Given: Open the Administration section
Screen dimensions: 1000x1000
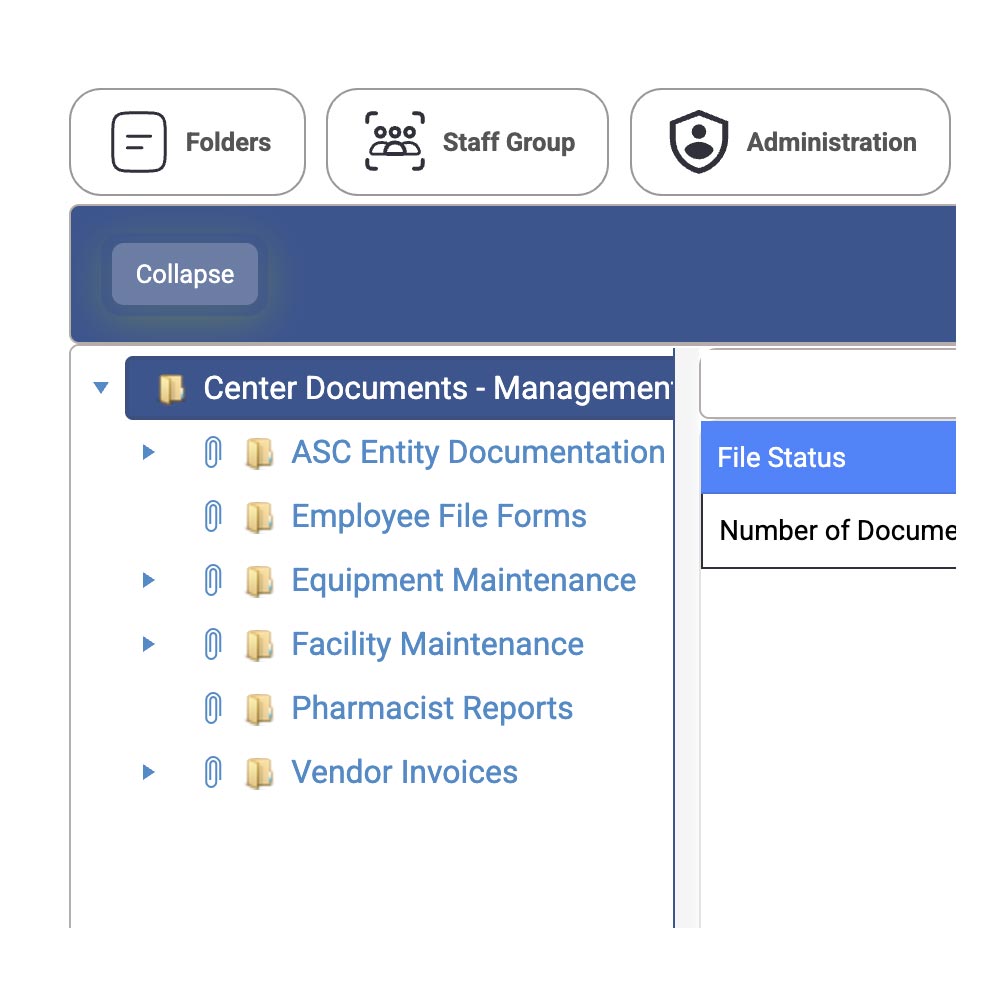Looking at the screenshot, I should point(790,142).
